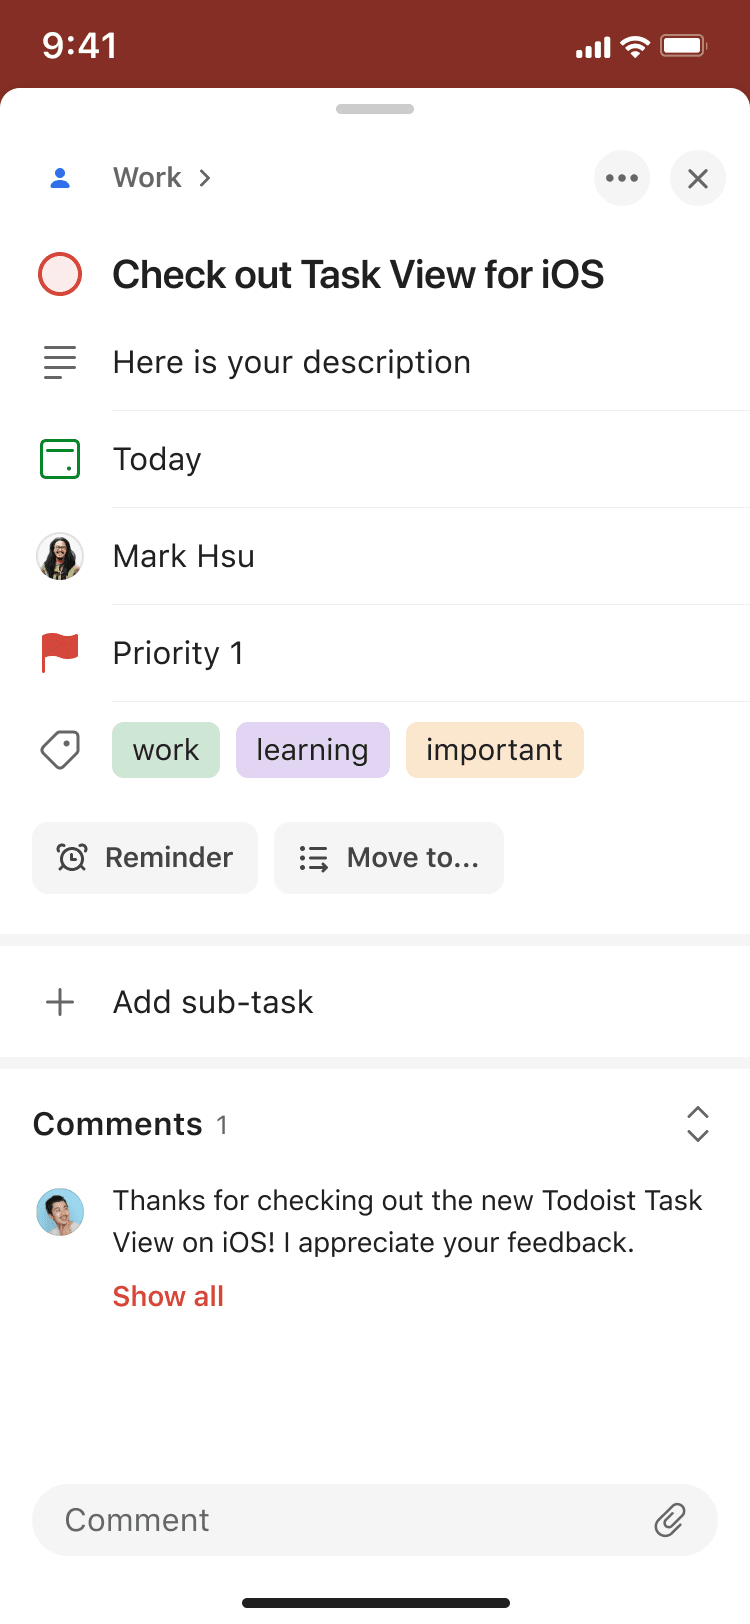The image size is (750, 1624).
Task: Open the Work project via its chevron
Action: 205,177
